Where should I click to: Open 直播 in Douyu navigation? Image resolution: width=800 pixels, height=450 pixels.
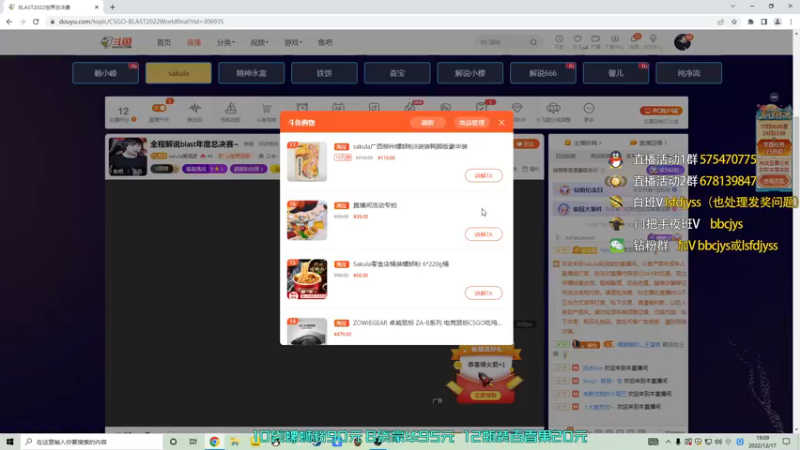point(194,42)
